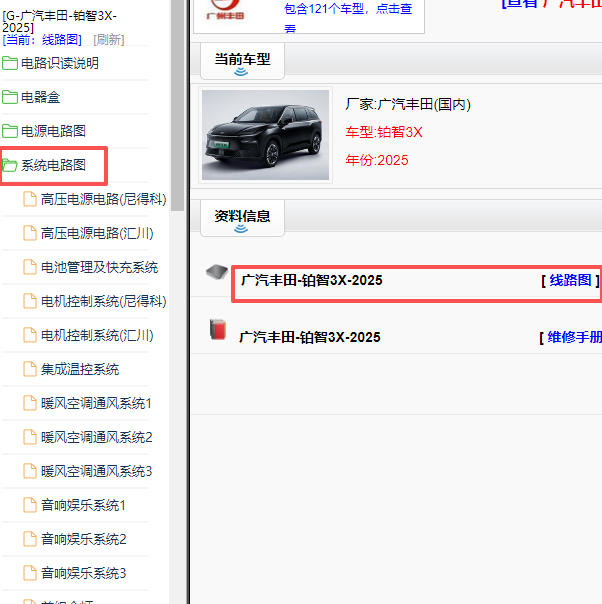
Task: Click the 广汽丰田 brand logo
Action: pos(225,10)
